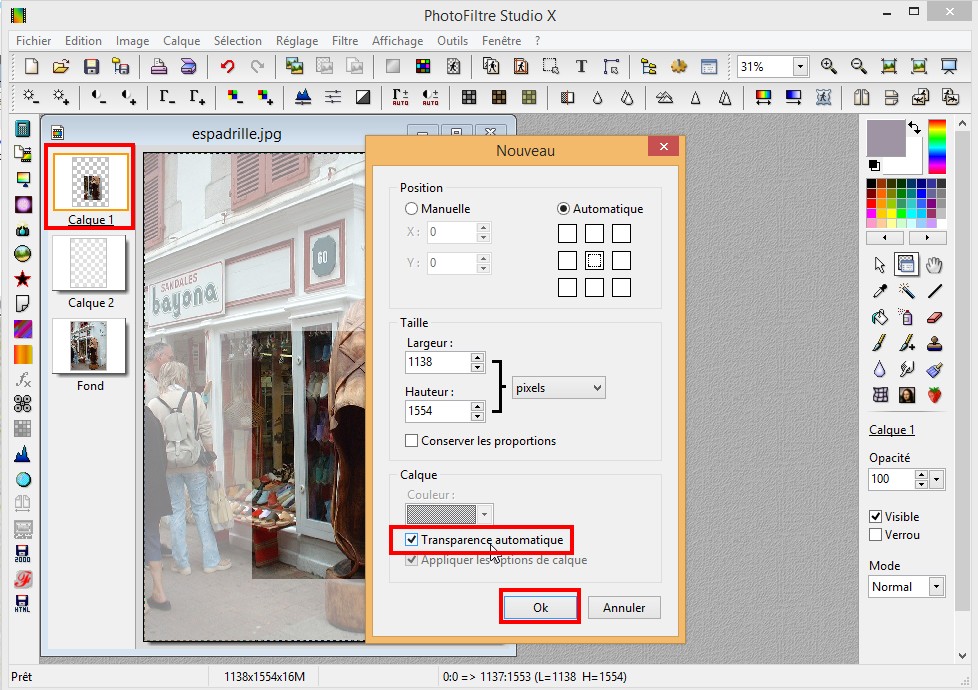Click the Mona Lisa art icon

click(x=906, y=395)
